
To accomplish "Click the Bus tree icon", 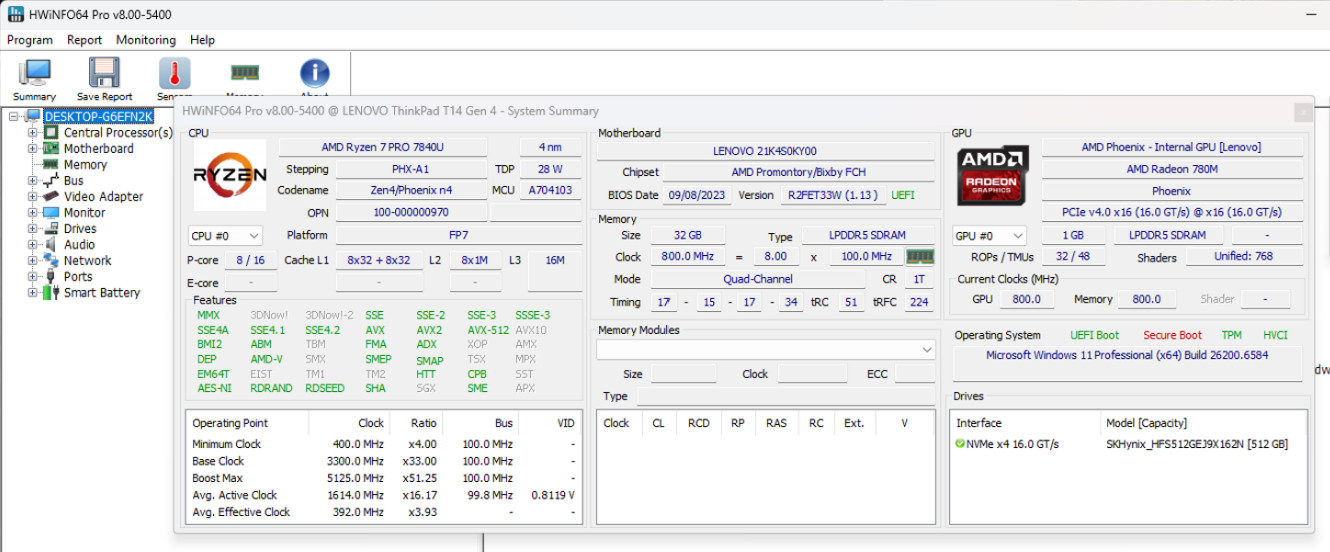I will pyautogui.click(x=51, y=180).
